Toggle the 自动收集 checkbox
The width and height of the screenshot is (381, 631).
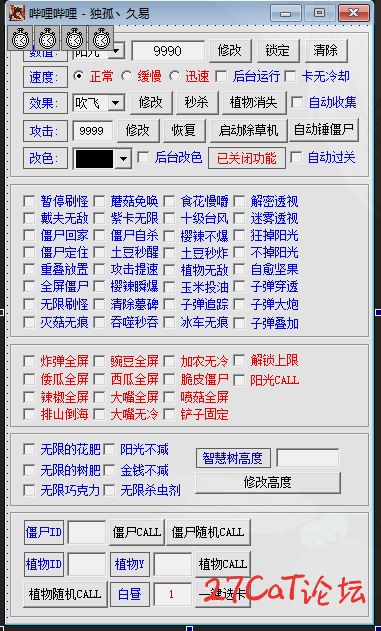297,102
